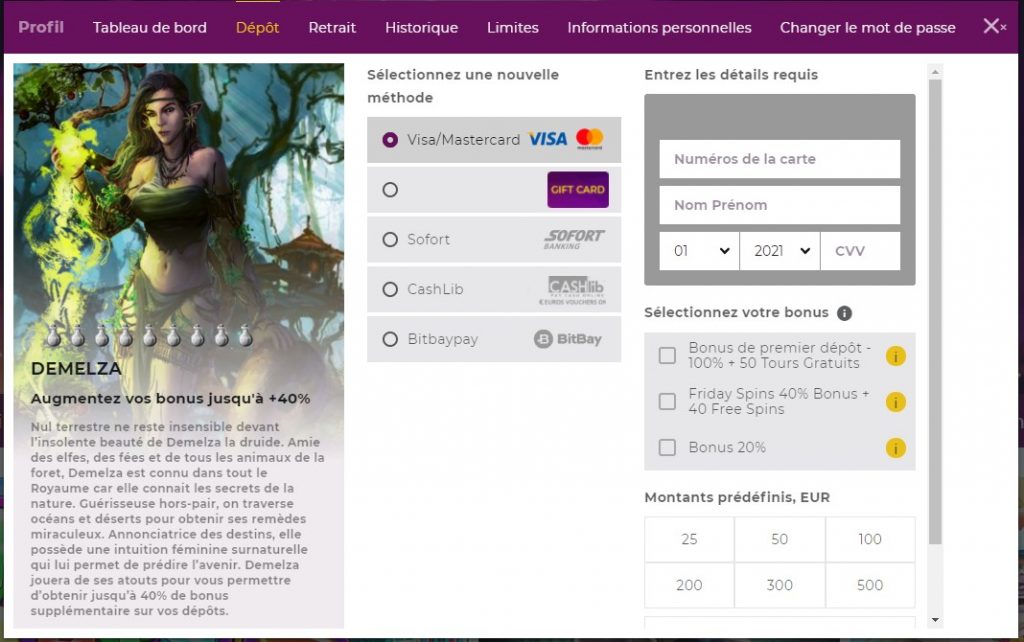Open info icon beside first deposit bonus

point(896,356)
